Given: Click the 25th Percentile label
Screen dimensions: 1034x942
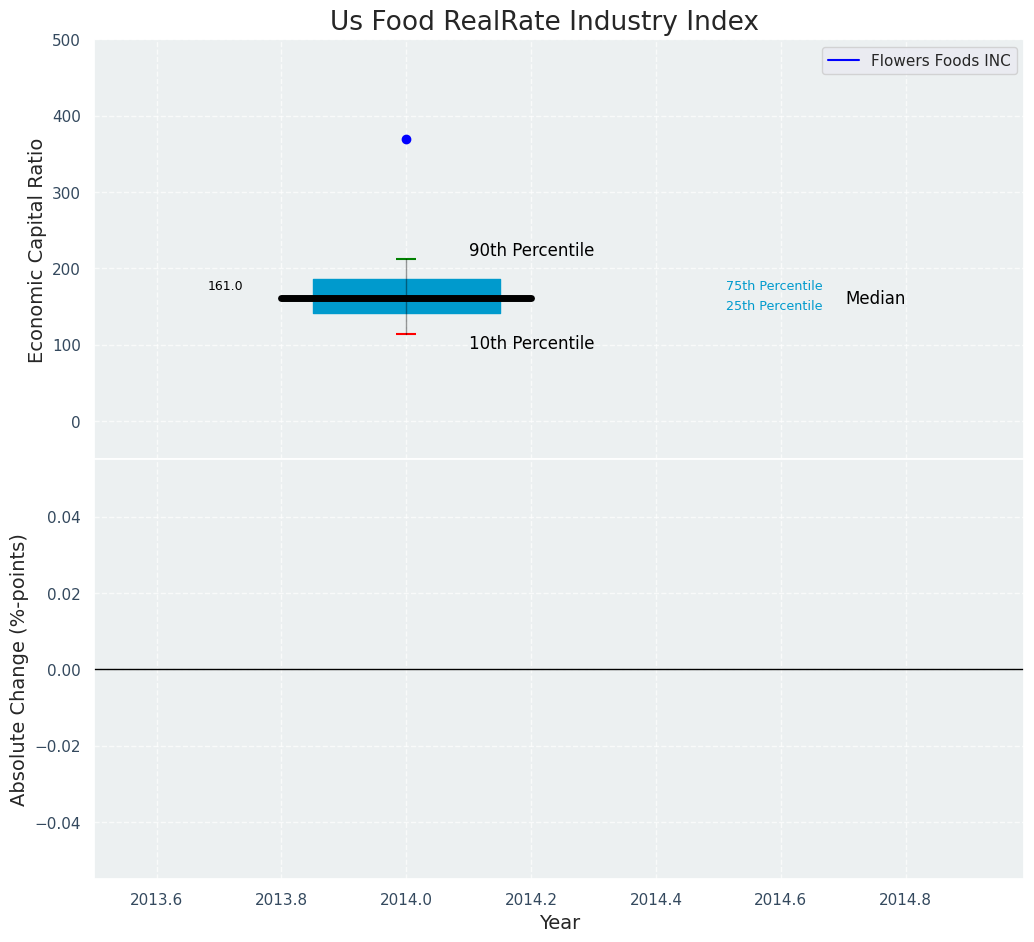Looking at the screenshot, I should (774, 306).
